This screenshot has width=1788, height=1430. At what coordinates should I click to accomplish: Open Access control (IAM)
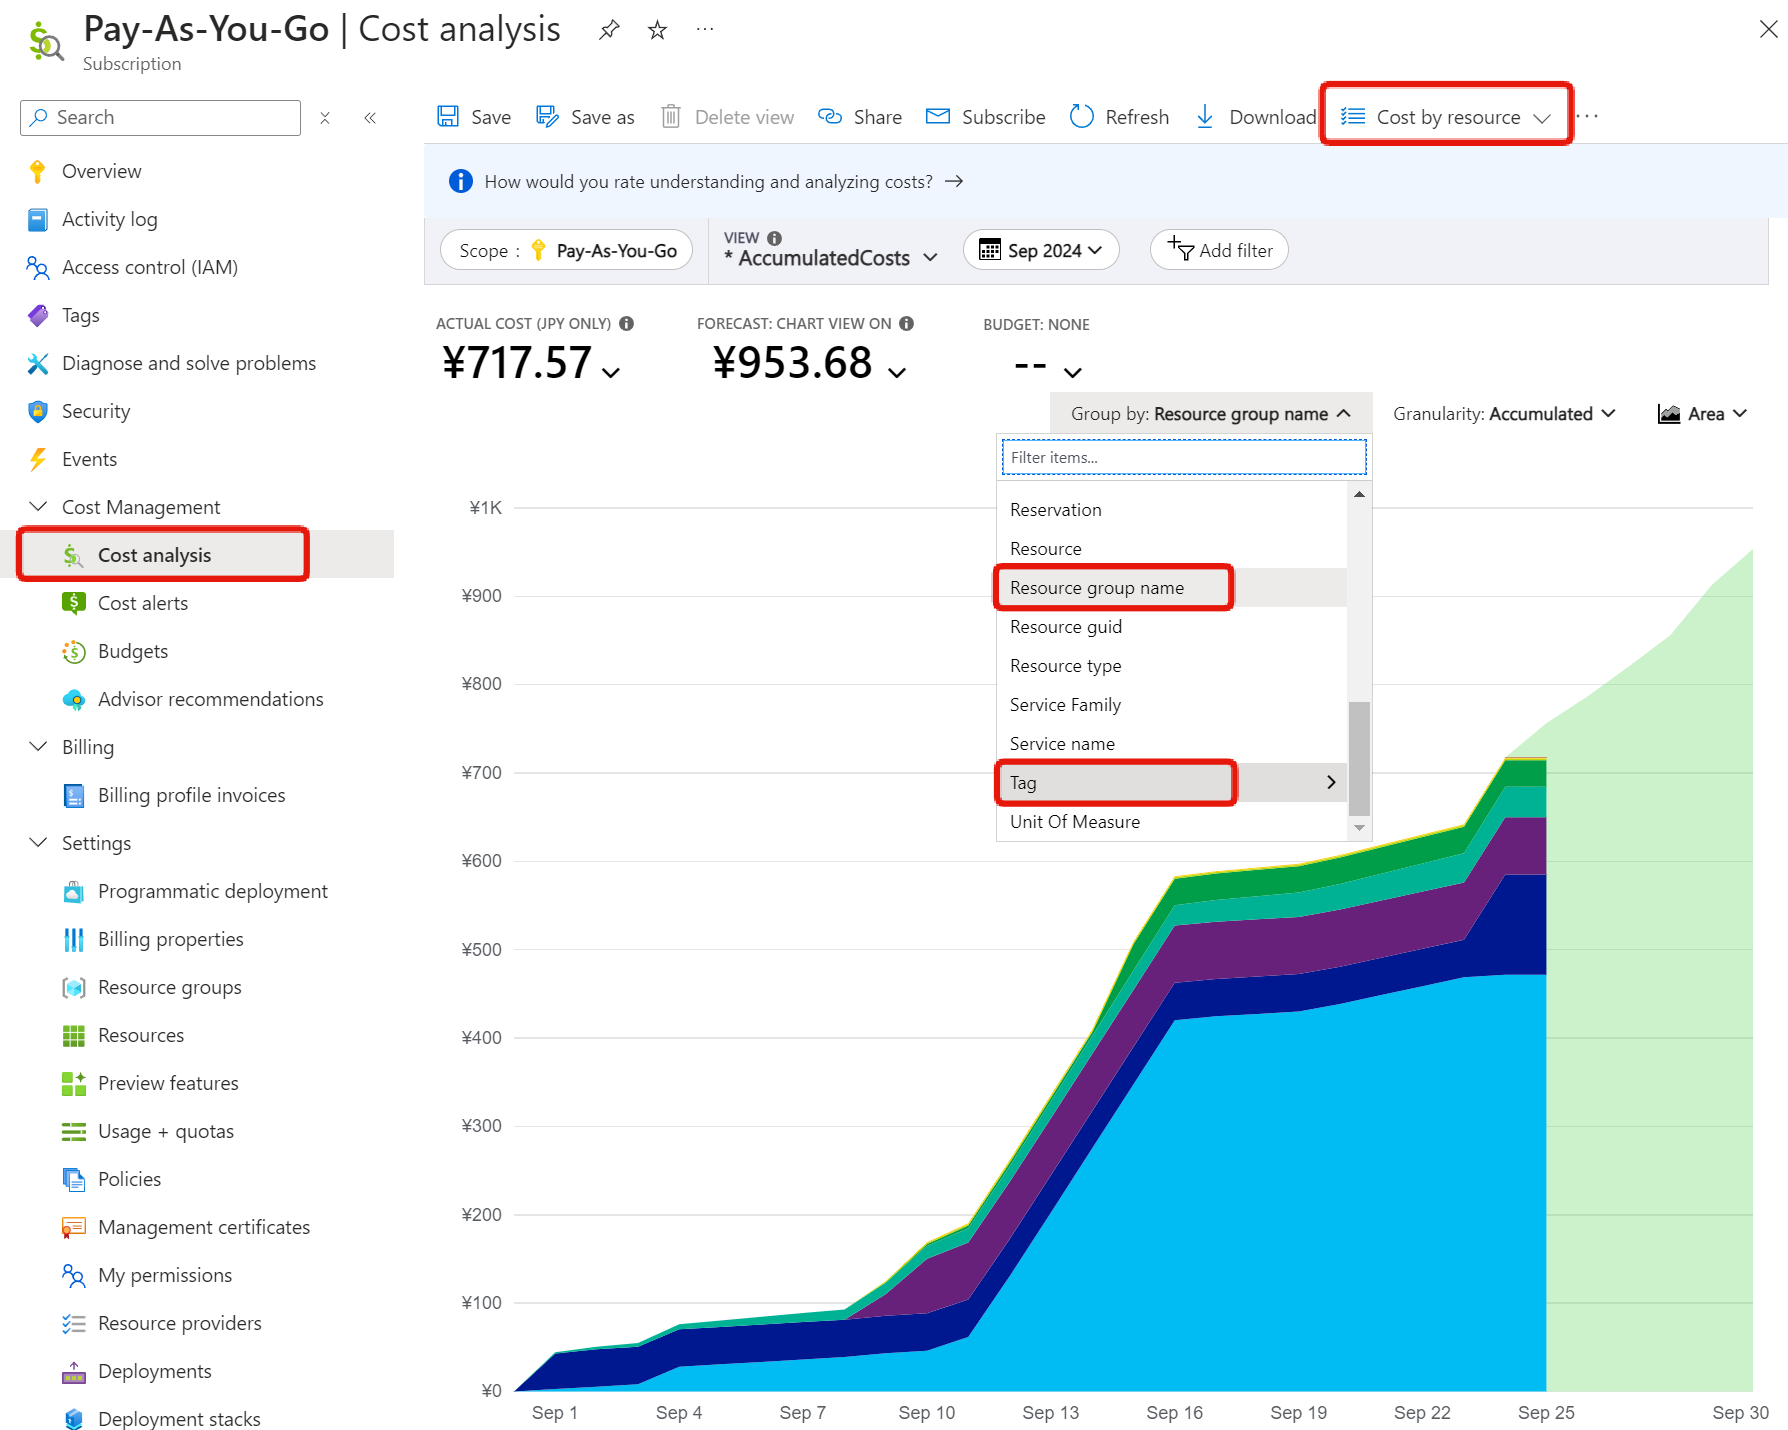click(x=150, y=267)
